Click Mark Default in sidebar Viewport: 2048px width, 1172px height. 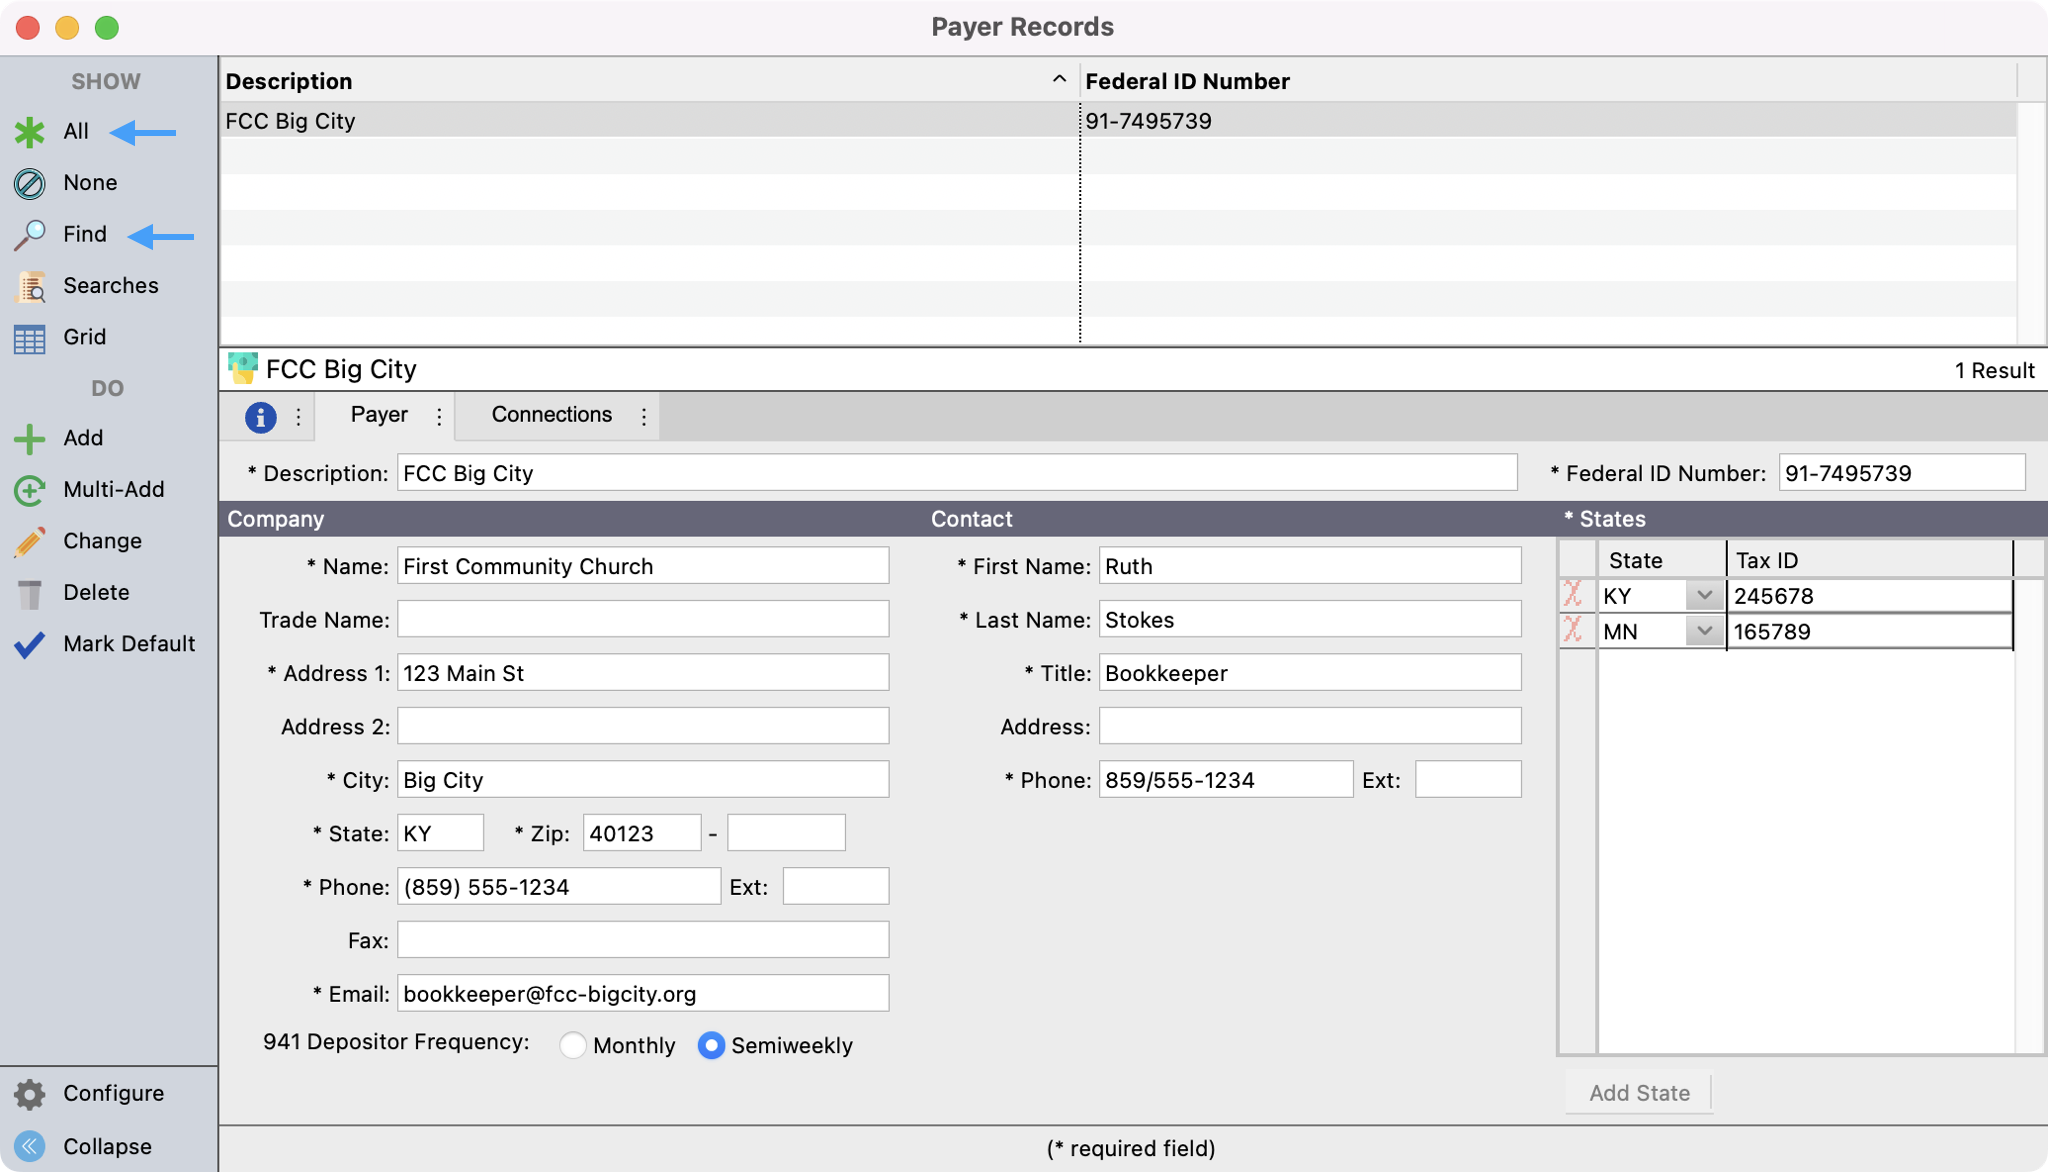tap(128, 644)
